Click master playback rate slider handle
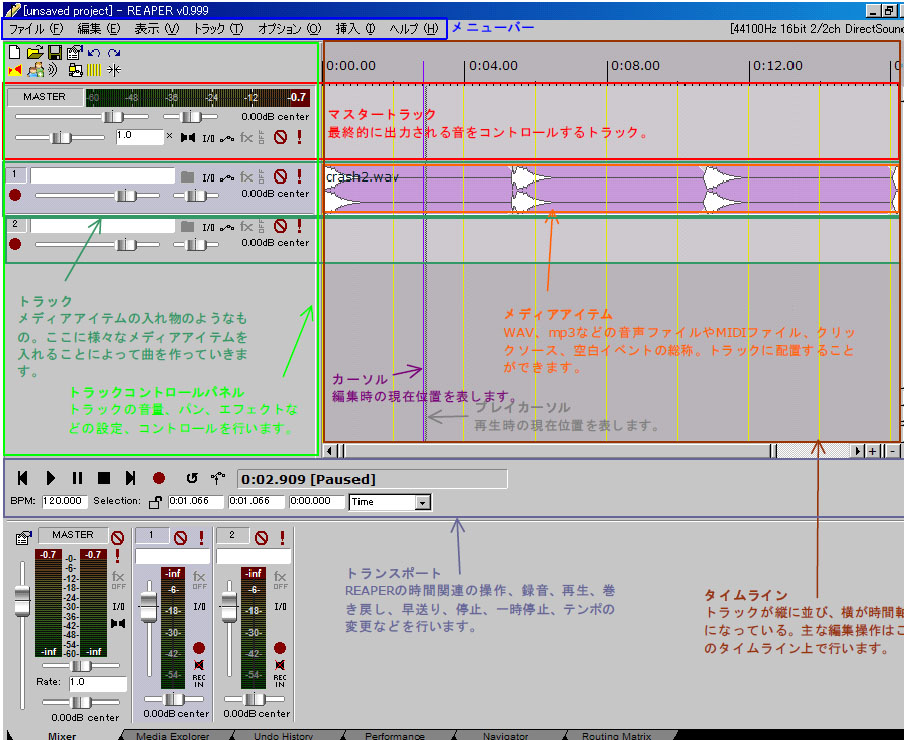The height and width of the screenshot is (740, 904). click(x=61, y=138)
